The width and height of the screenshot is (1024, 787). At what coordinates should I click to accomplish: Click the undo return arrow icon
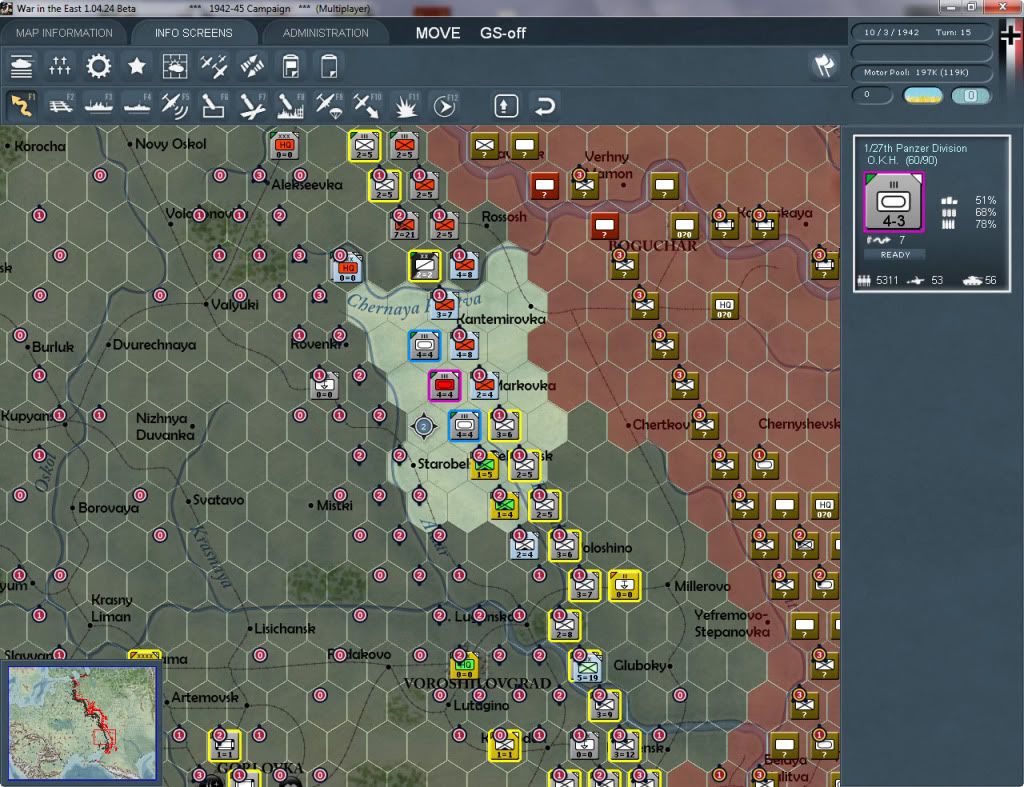pos(544,105)
